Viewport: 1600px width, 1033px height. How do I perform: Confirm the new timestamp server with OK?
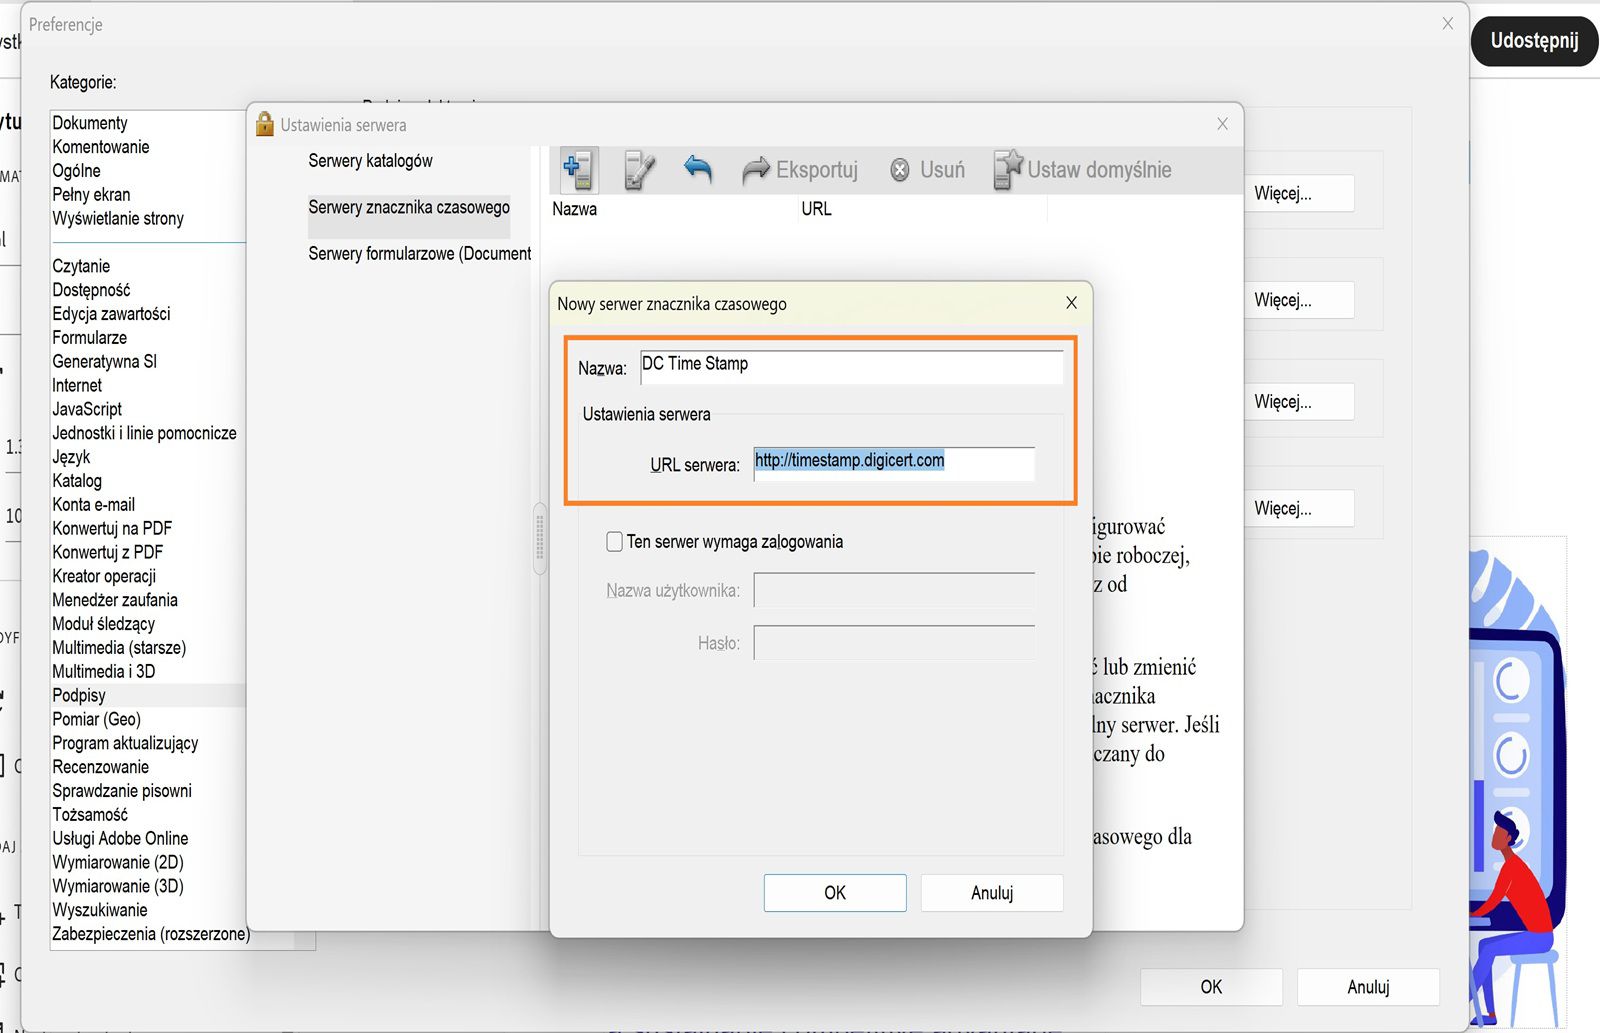(x=835, y=893)
